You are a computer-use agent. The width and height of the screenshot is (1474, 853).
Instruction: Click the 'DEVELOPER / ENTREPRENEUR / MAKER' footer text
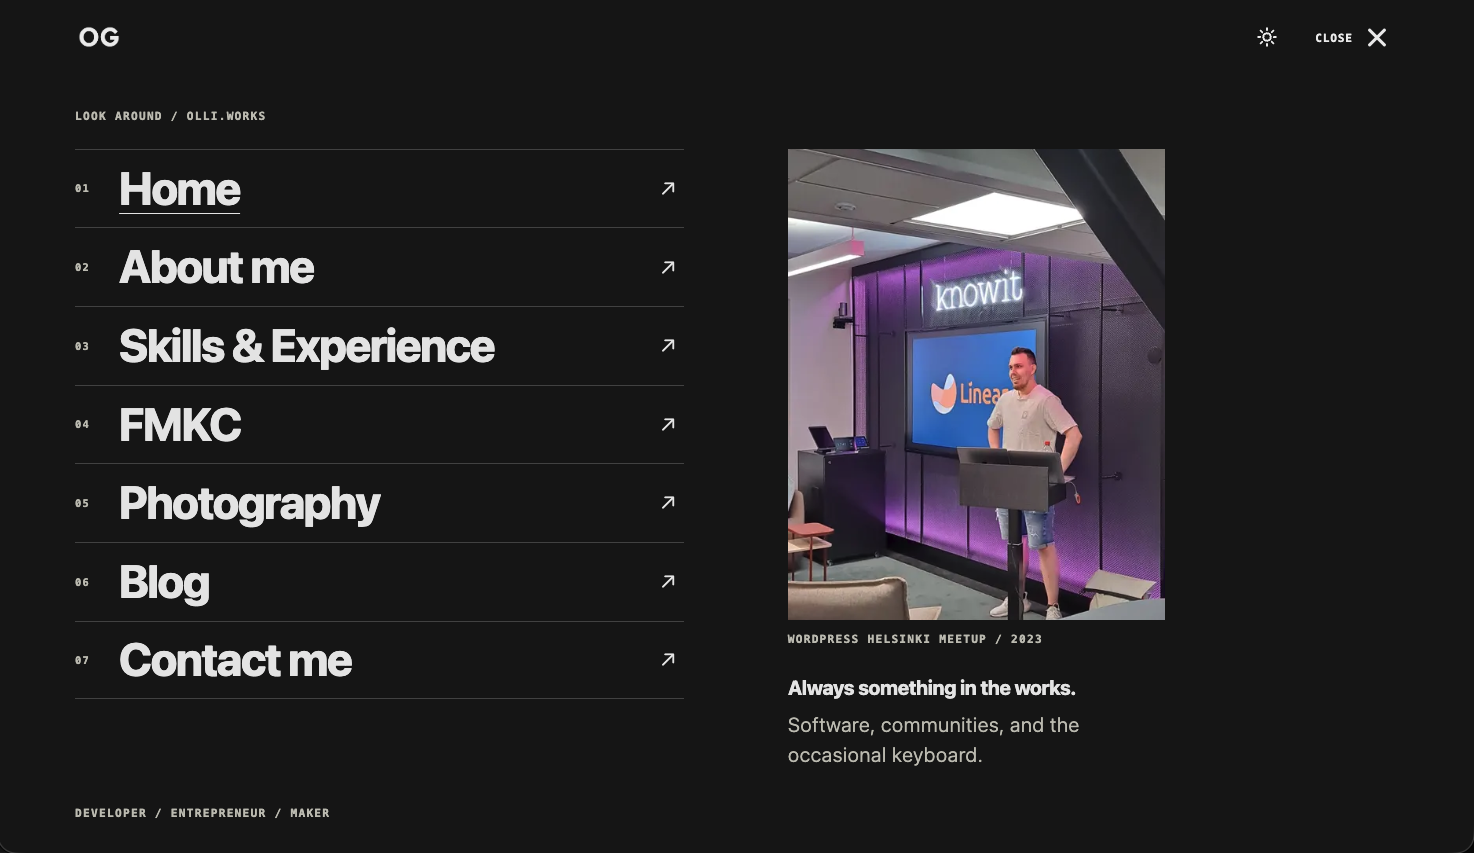point(202,813)
